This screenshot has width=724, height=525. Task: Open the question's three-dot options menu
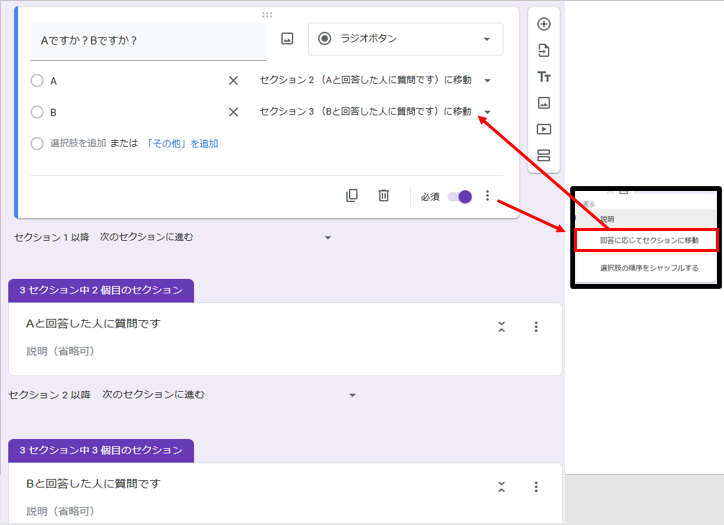point(487,196)
